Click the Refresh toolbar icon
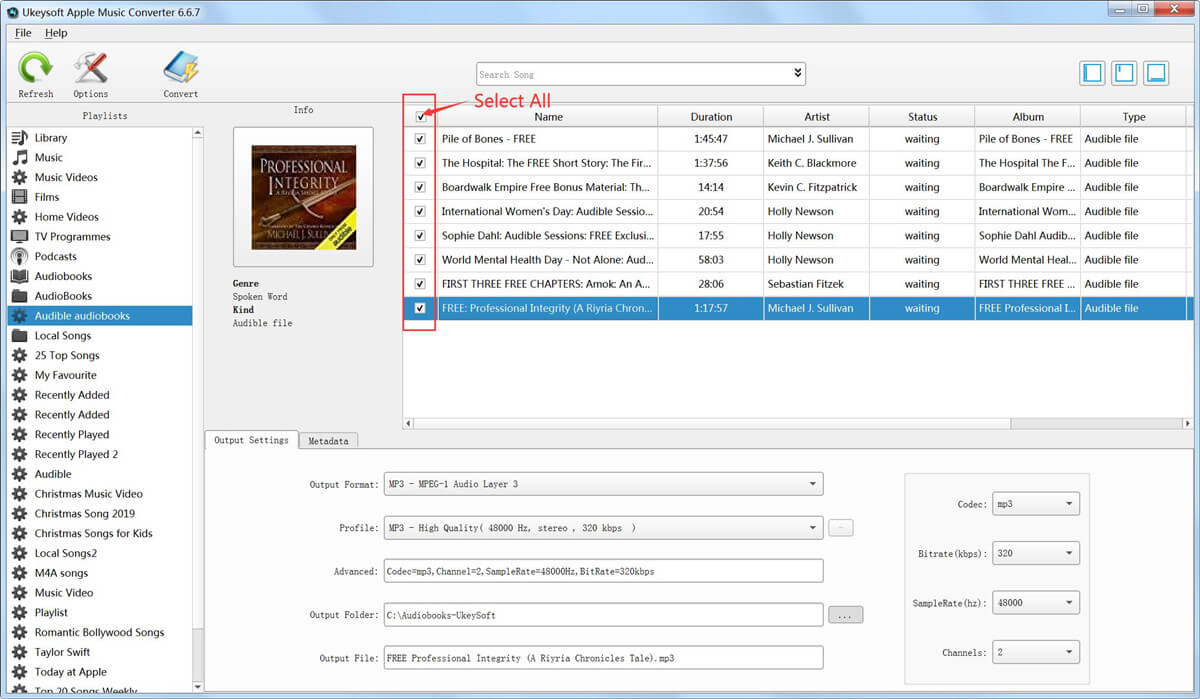Image resolution: width=1200 pixels, height=699 pixels. (x=35, y=68)
